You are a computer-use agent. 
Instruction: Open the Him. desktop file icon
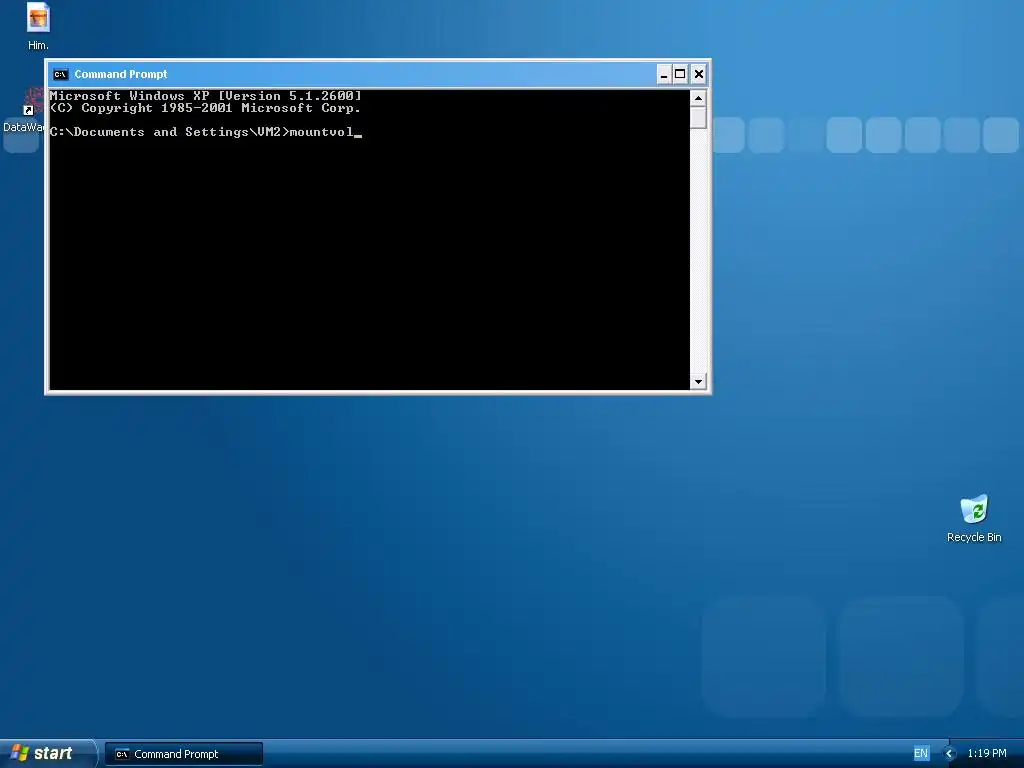point(38,26)
